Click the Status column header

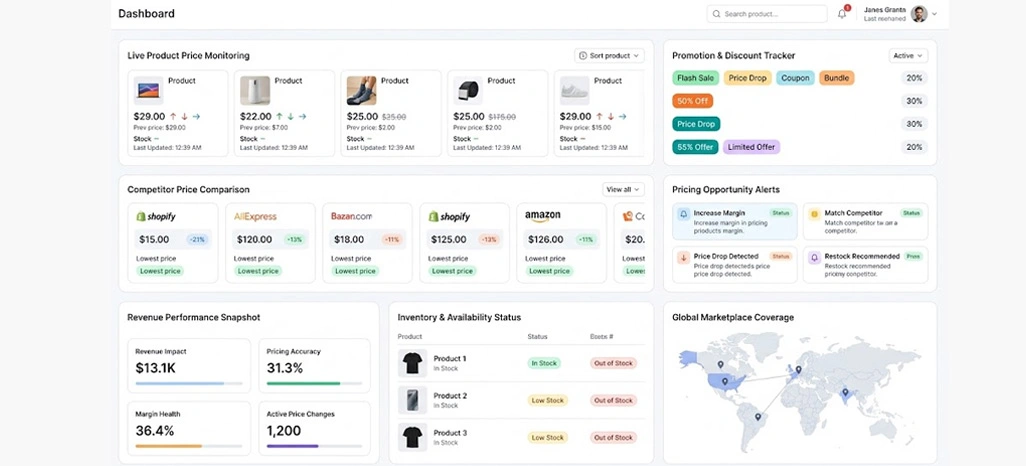[537, 336]
